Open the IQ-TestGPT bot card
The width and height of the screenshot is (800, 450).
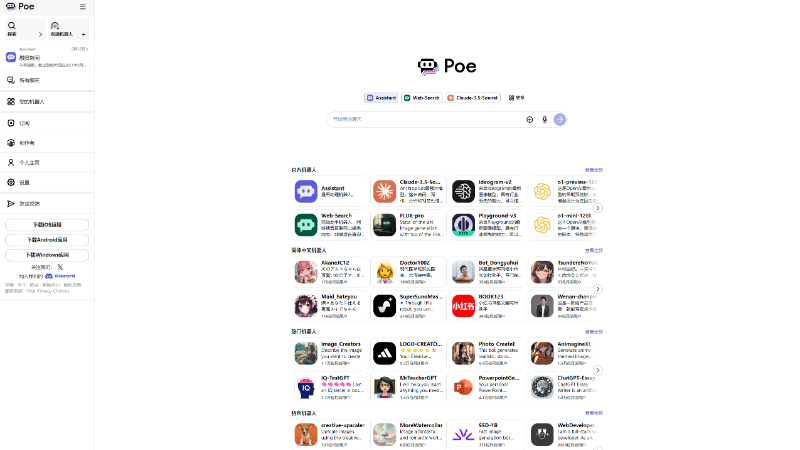(330, 387)
